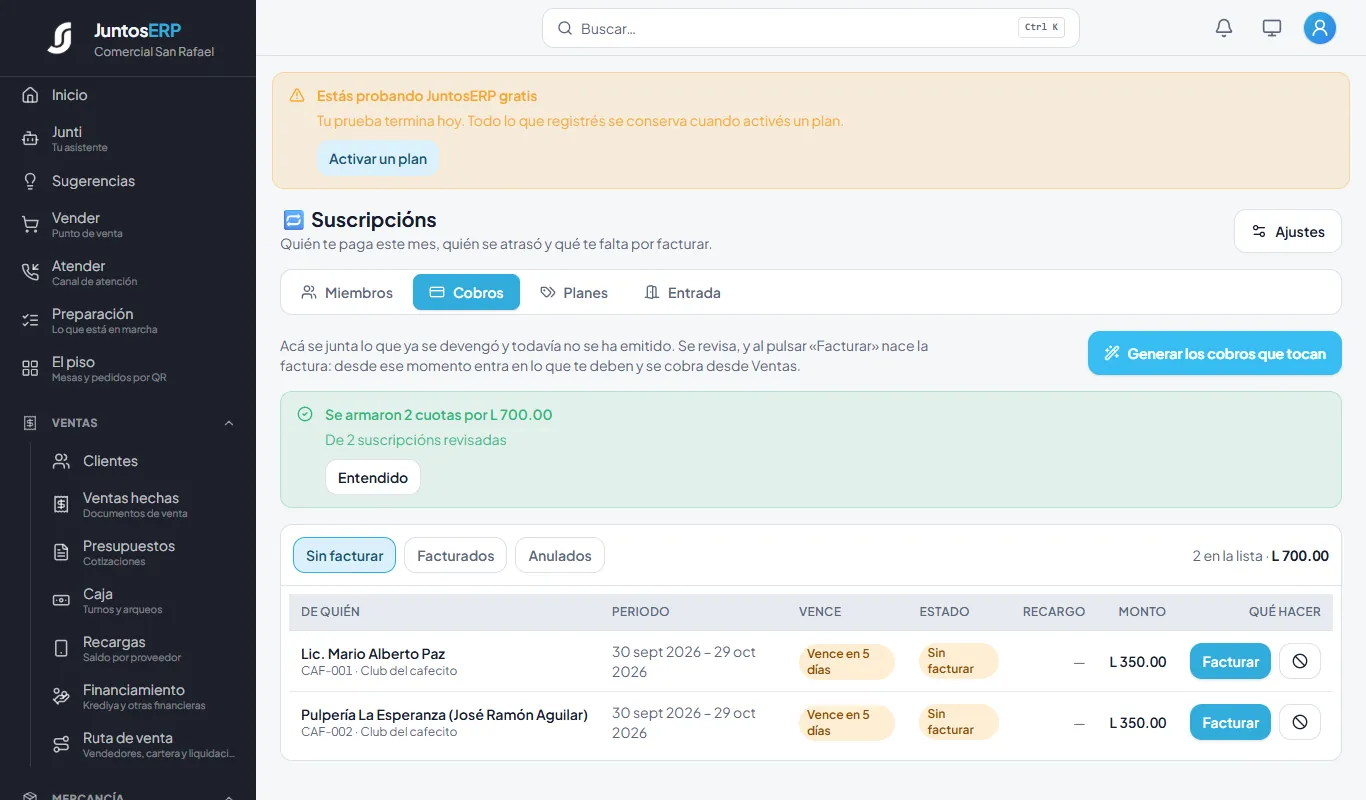Show the Anulados filter
Viewport: 1366px width, 800px height.
tap(560, 555)
